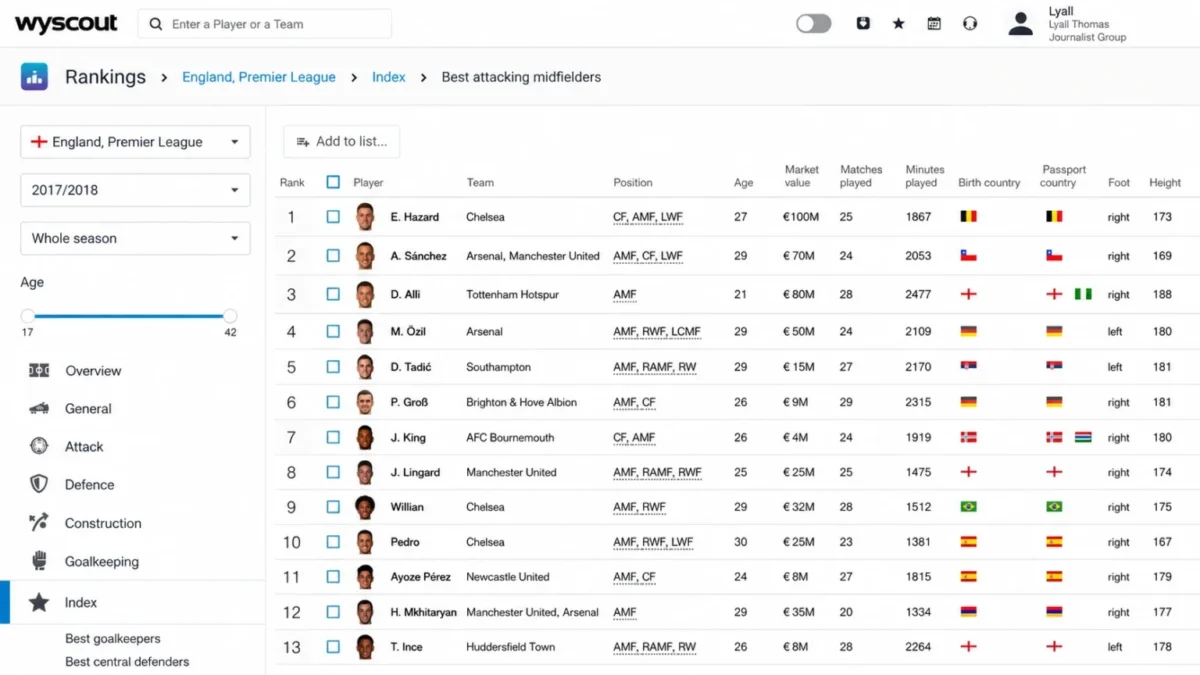
Task: Check the box for D. Tadić
Action: 333,367
